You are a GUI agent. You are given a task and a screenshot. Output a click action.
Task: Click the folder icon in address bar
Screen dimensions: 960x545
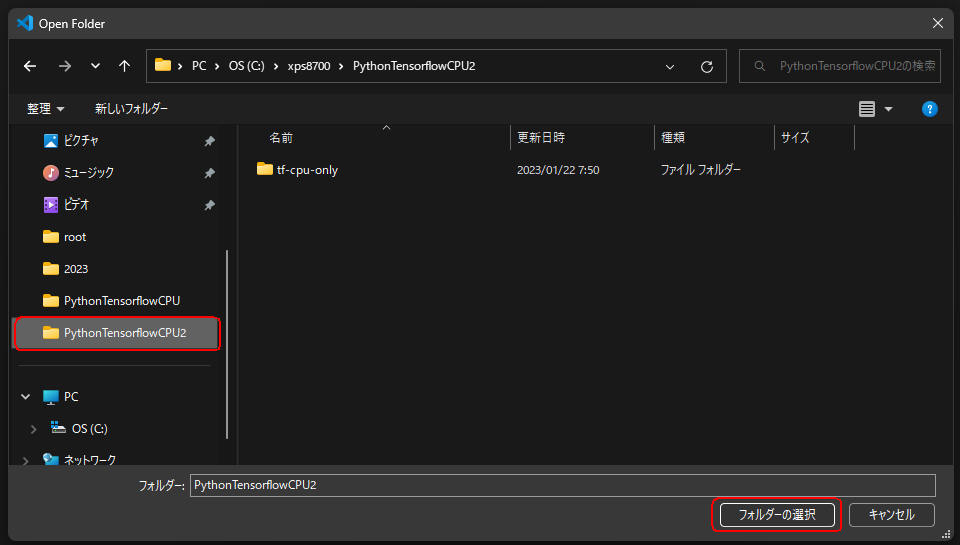(162, 65)
